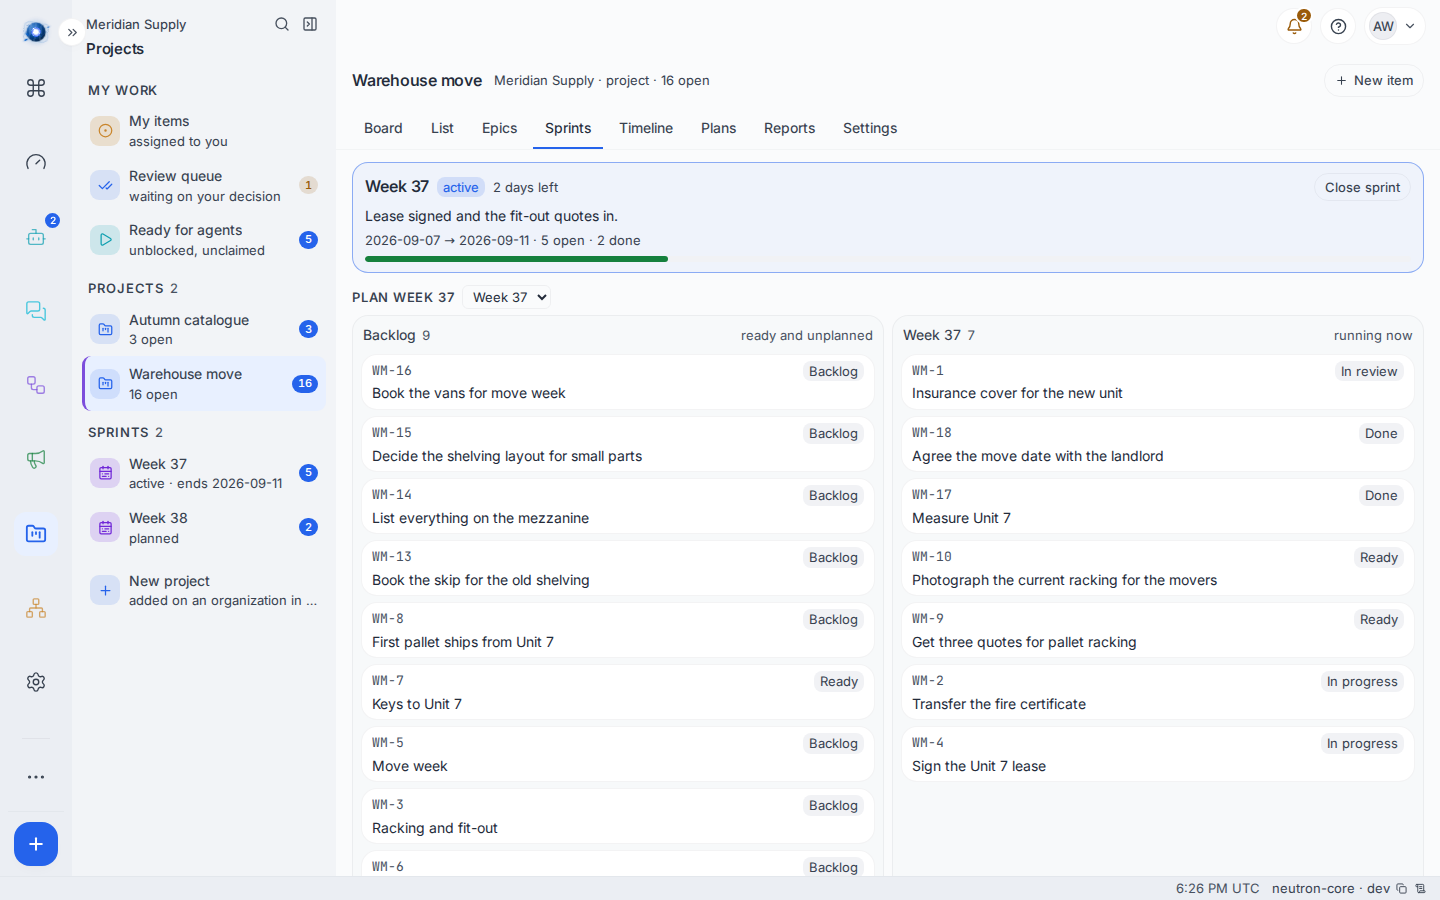The height and width of the screenshot is (900, 1440).
Task: Click the New item button
Action: (x=1374, y=80)
